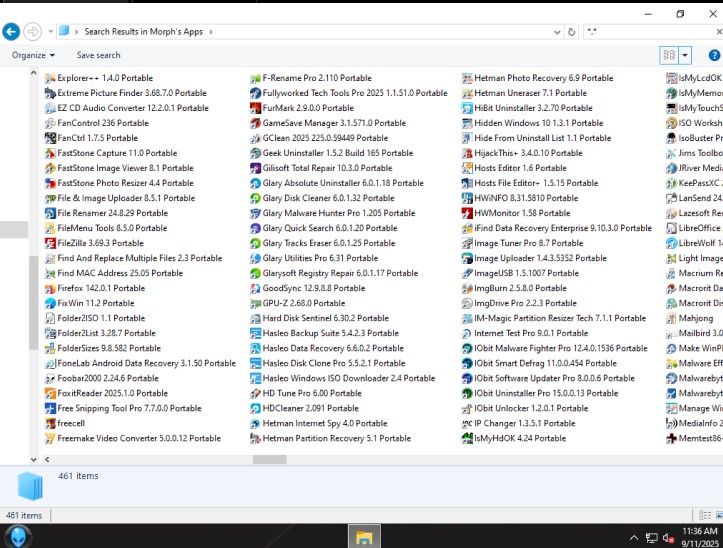Click the HWMonitor 1.58 Portable icon

click(x=467, y=213)
